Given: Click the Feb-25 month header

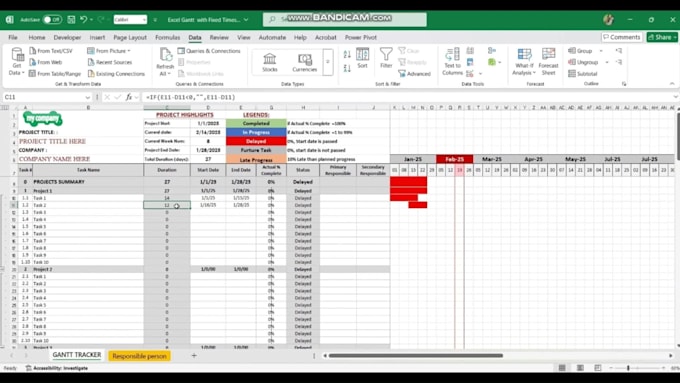Looking at the screenshot, I should tap(454, 159).
